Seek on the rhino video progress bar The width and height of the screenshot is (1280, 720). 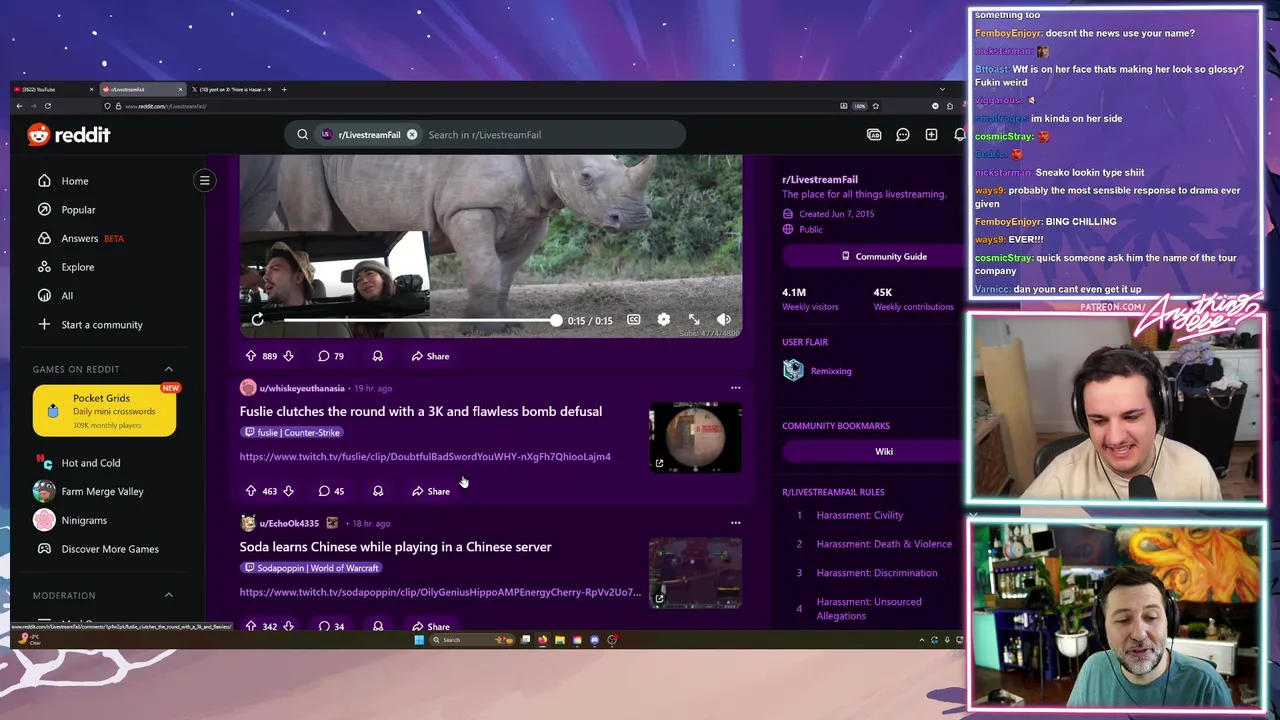coord(420,320)
